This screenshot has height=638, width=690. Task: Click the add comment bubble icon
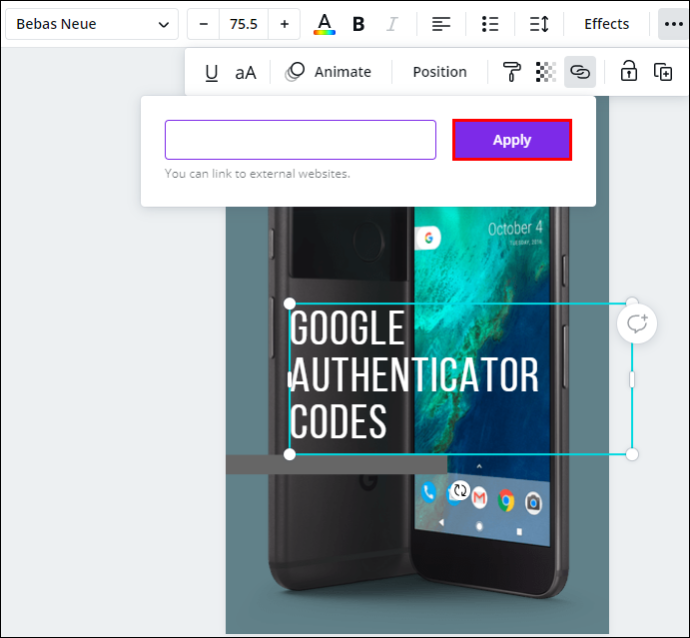click(x=637, y=324)
